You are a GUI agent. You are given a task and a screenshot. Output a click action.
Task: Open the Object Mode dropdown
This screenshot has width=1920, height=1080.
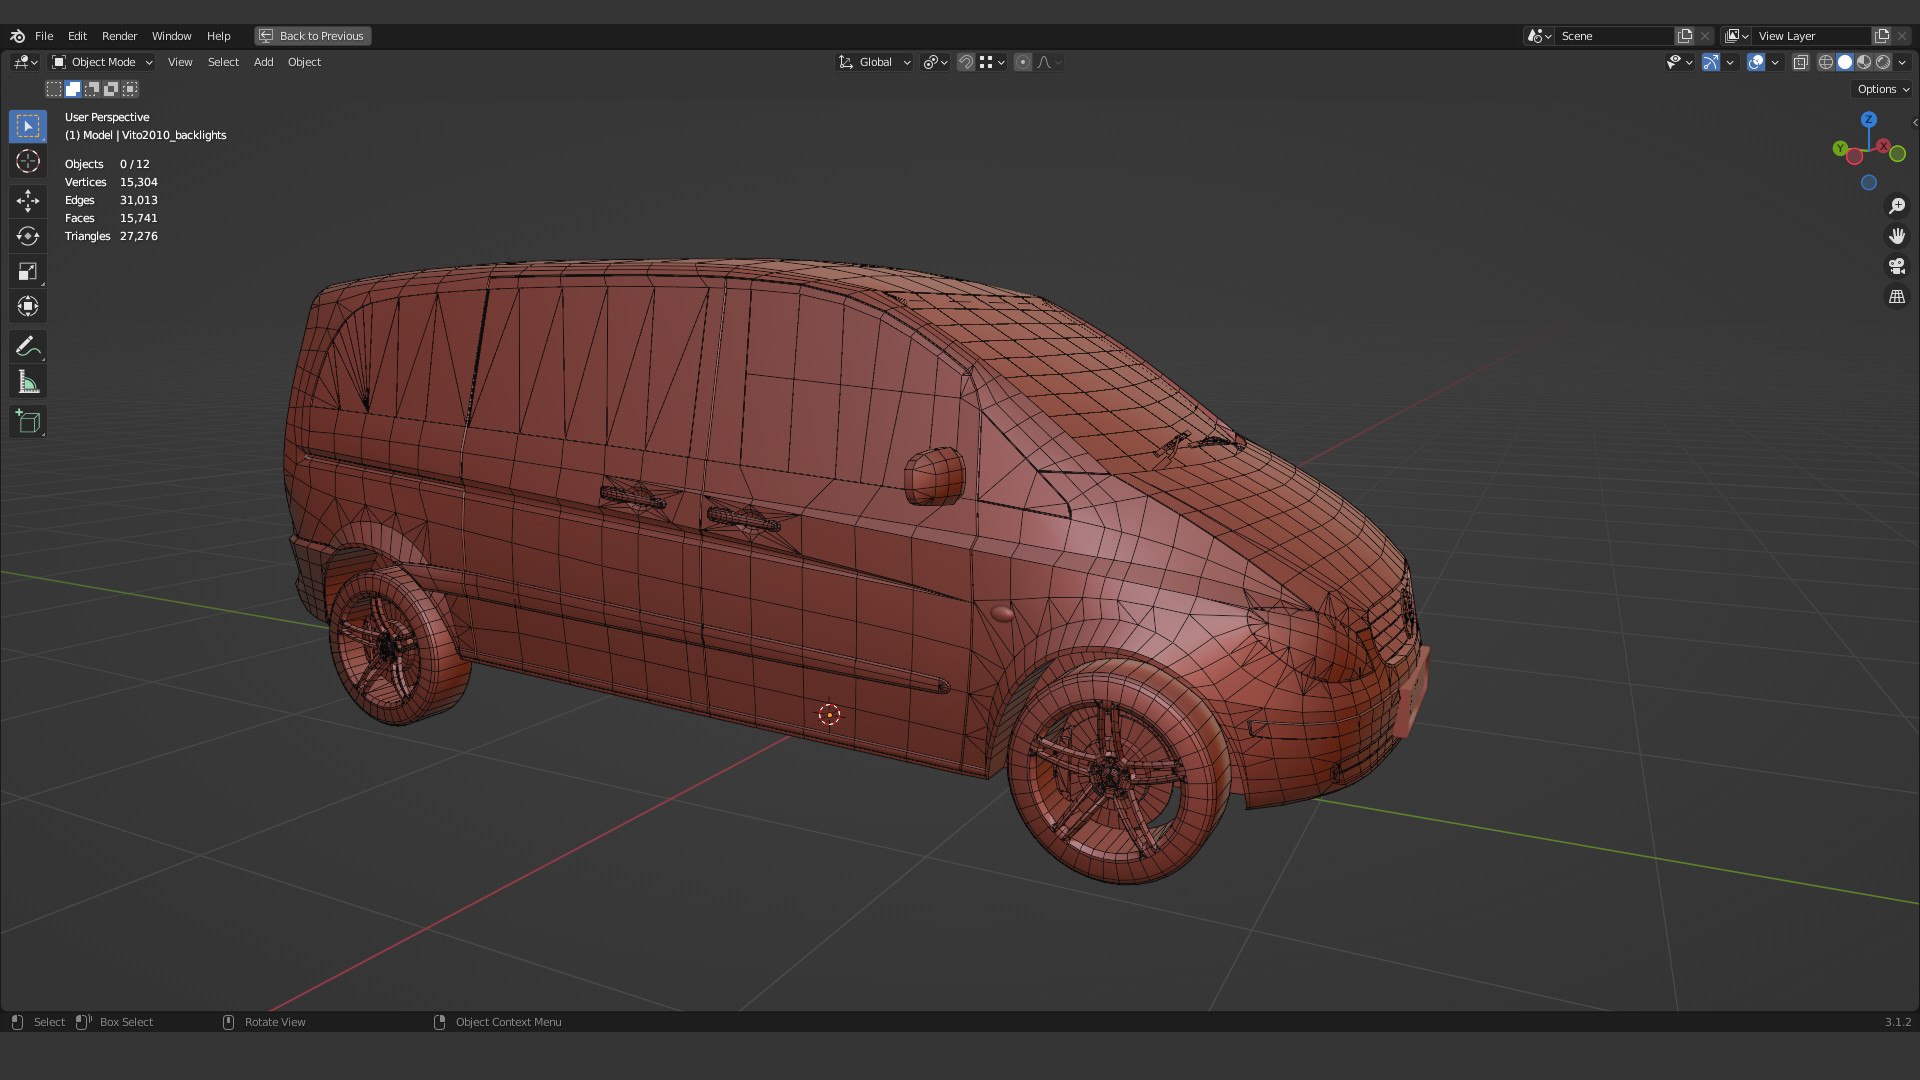[102, 62]
